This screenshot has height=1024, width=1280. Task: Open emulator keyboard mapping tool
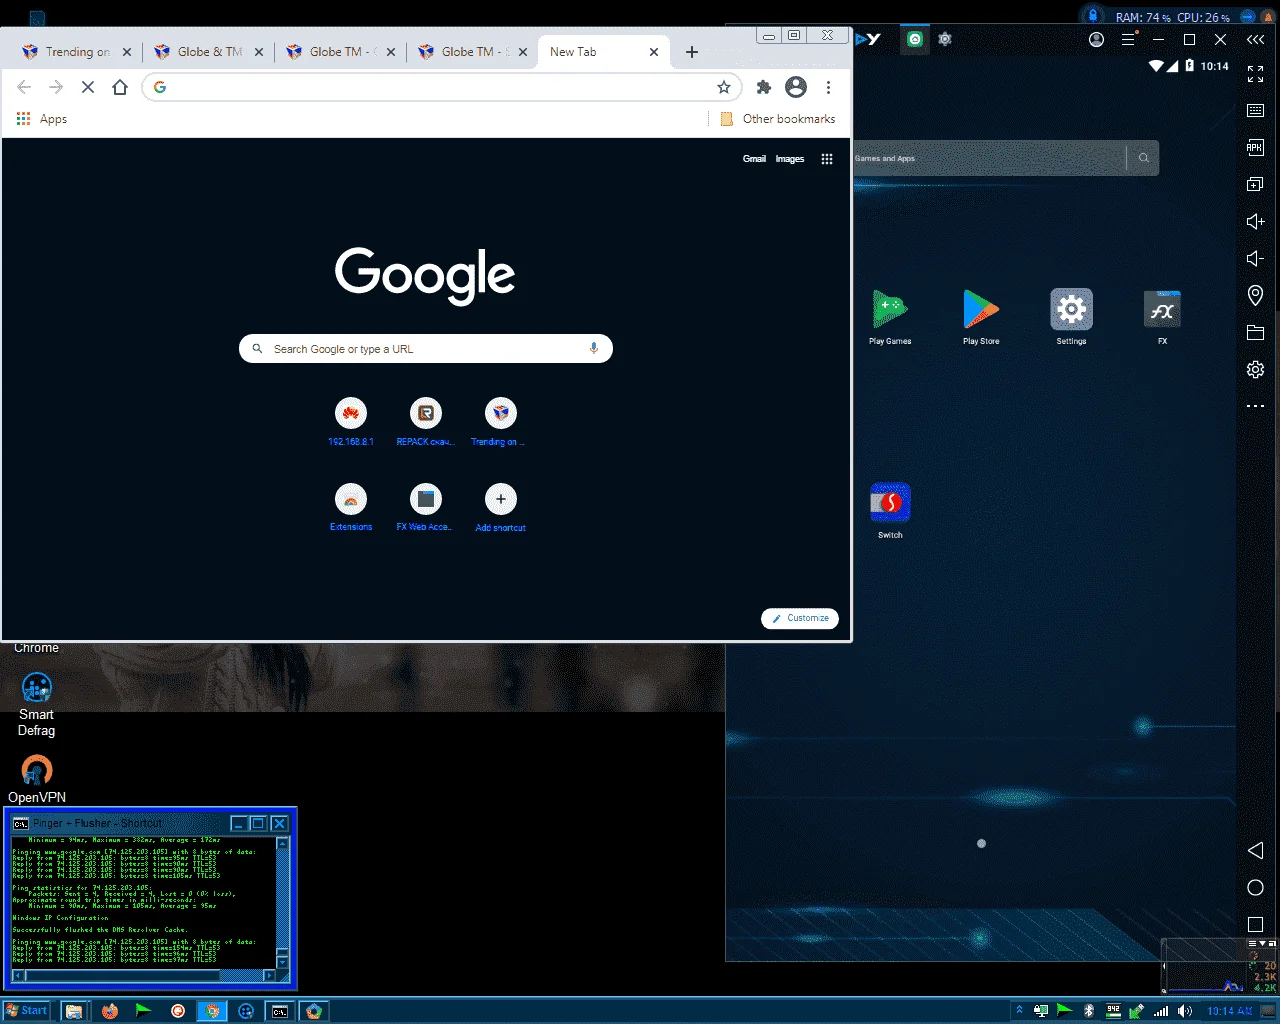coord(1255,111)
